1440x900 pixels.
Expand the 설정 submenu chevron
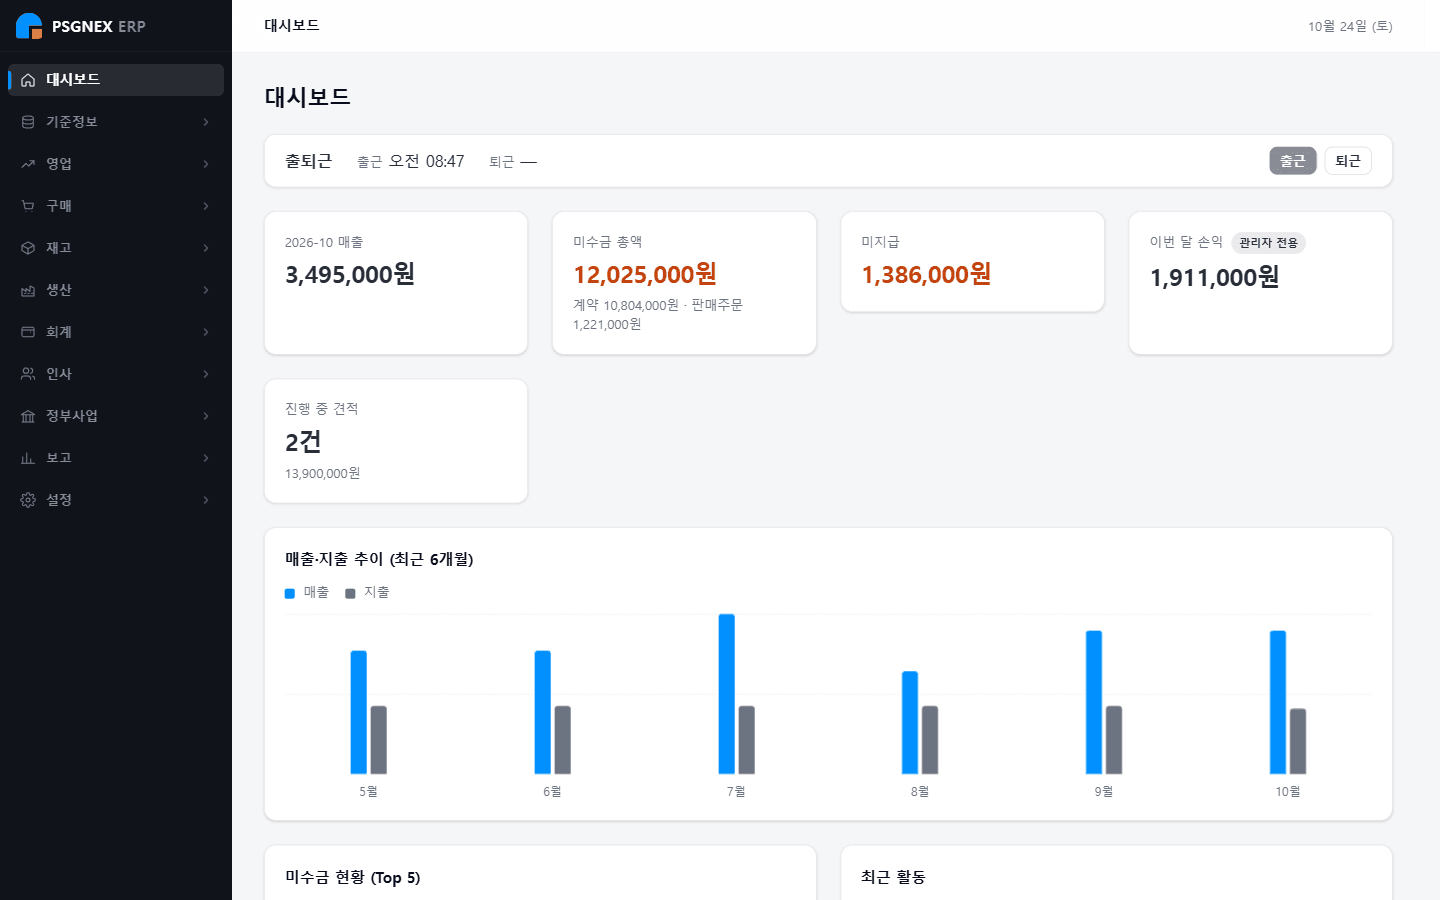[206, 500]
